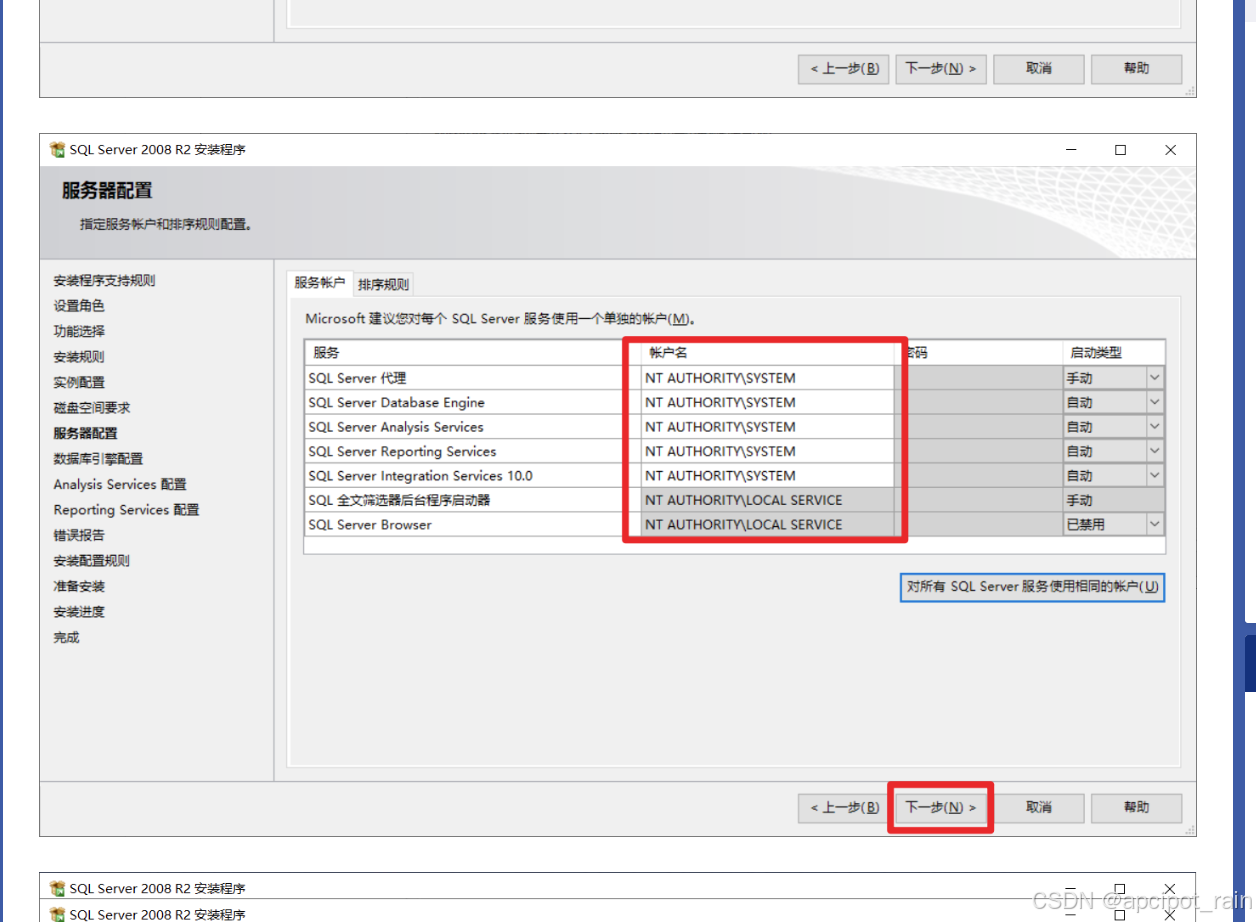
Task: Click Reporting Services 配置 in the step list
Action: 126,510
